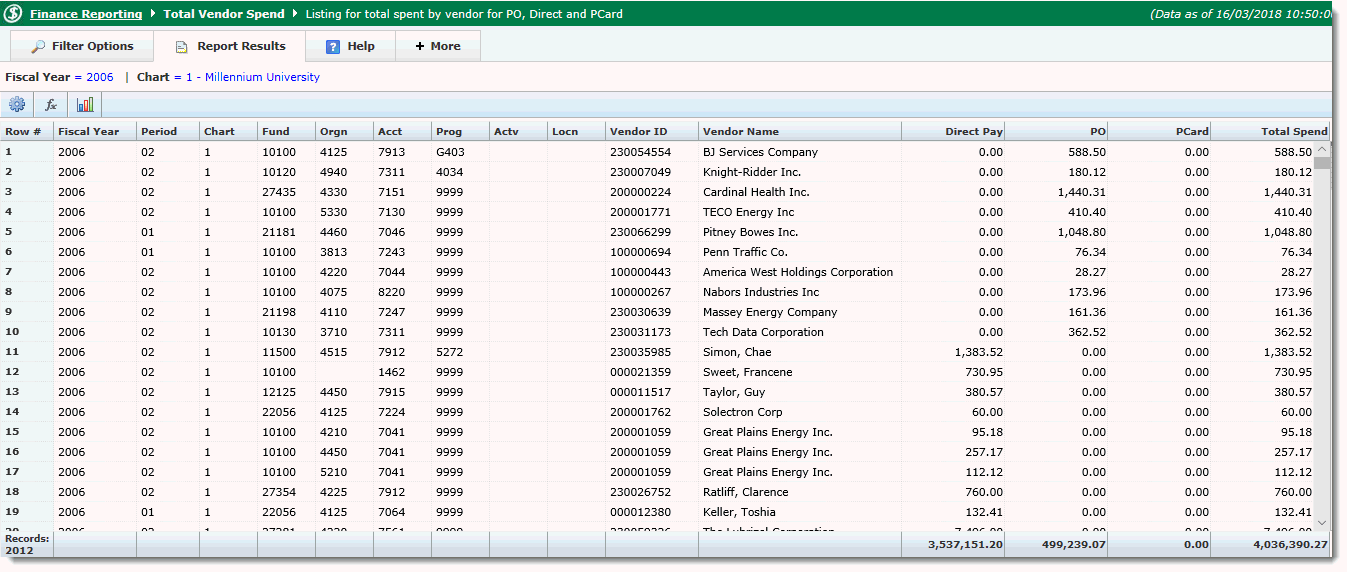Viewport: 1347px width, 572px height.
Task: Click the scrollbar down arrow
Action: click(1322, 522)
